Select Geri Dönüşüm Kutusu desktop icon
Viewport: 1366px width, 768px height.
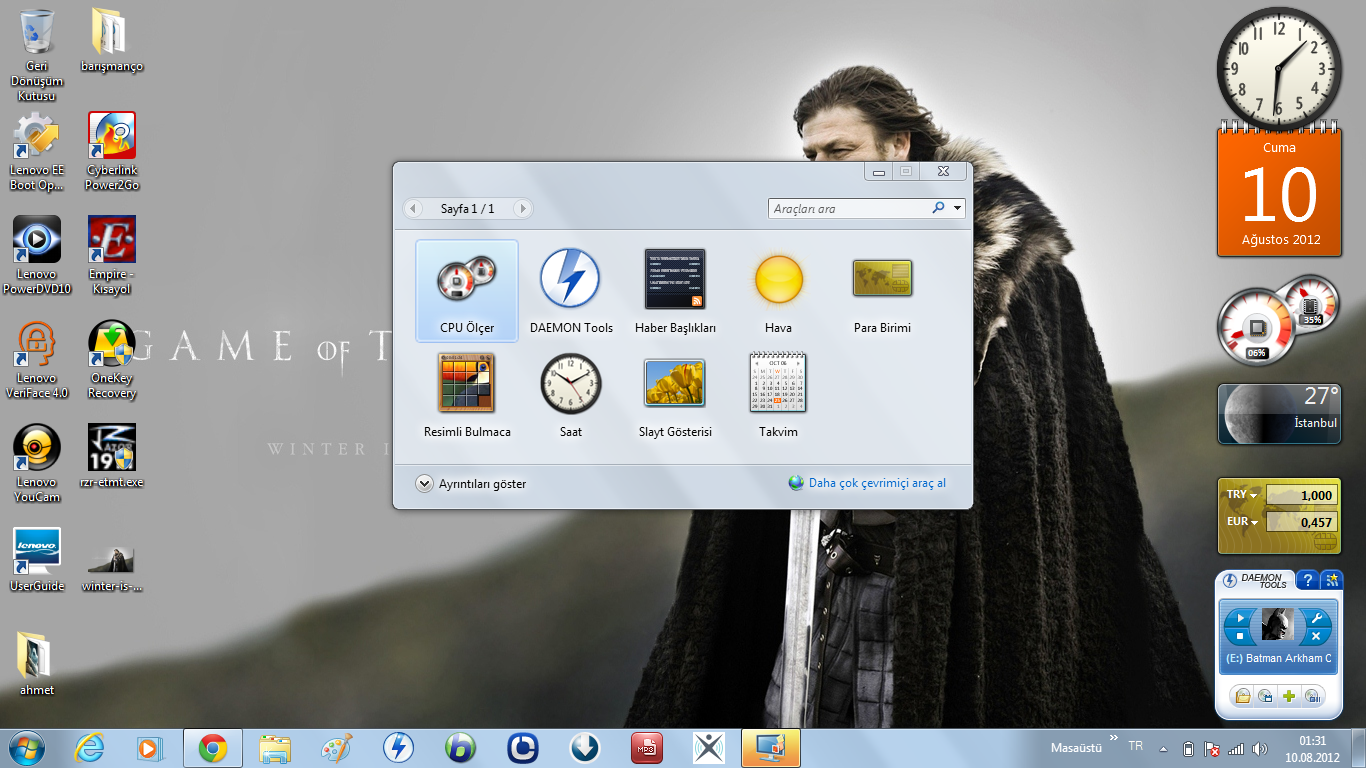pyautogui.click(x=37, y=55)
